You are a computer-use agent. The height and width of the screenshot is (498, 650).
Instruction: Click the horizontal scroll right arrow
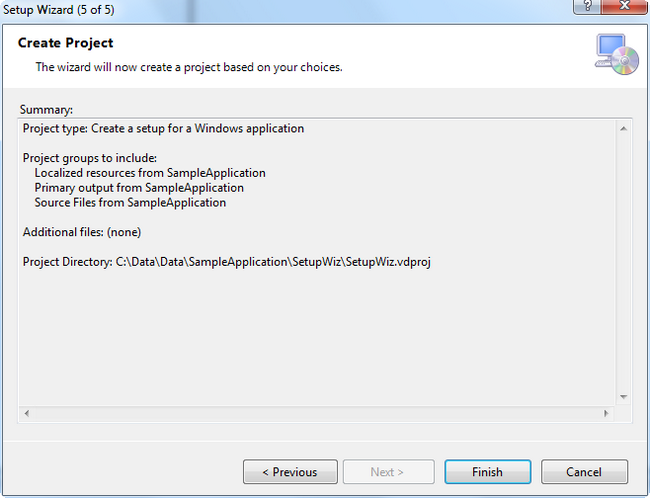click(x=606, y=413)
